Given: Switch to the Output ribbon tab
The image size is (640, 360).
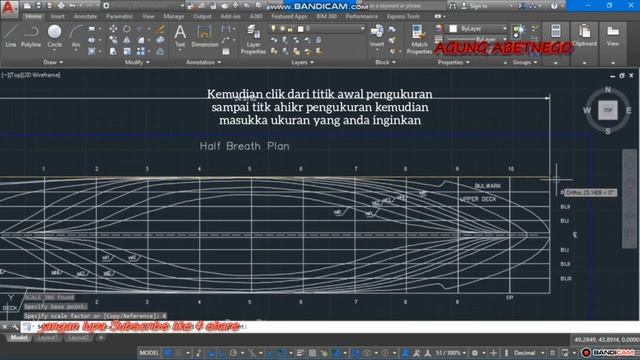Looking at the screenshot, I should [202, 16].
